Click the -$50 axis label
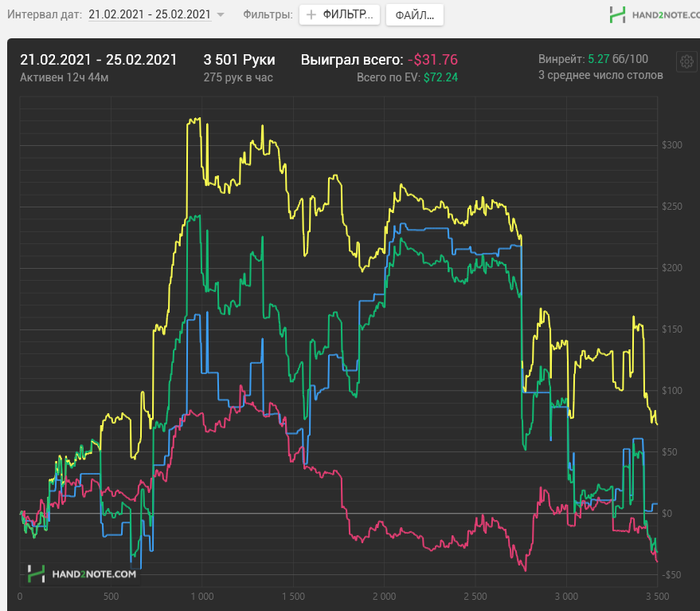This screenshot has width=700, height=611. click(672, 575)
